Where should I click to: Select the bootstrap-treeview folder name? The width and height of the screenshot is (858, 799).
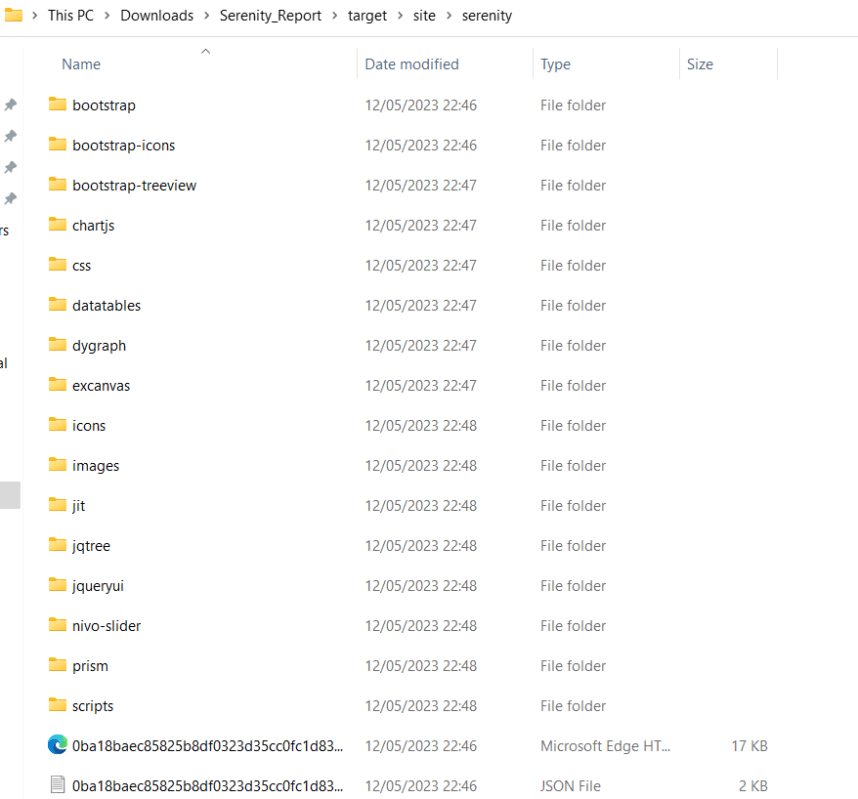point(134,185)
